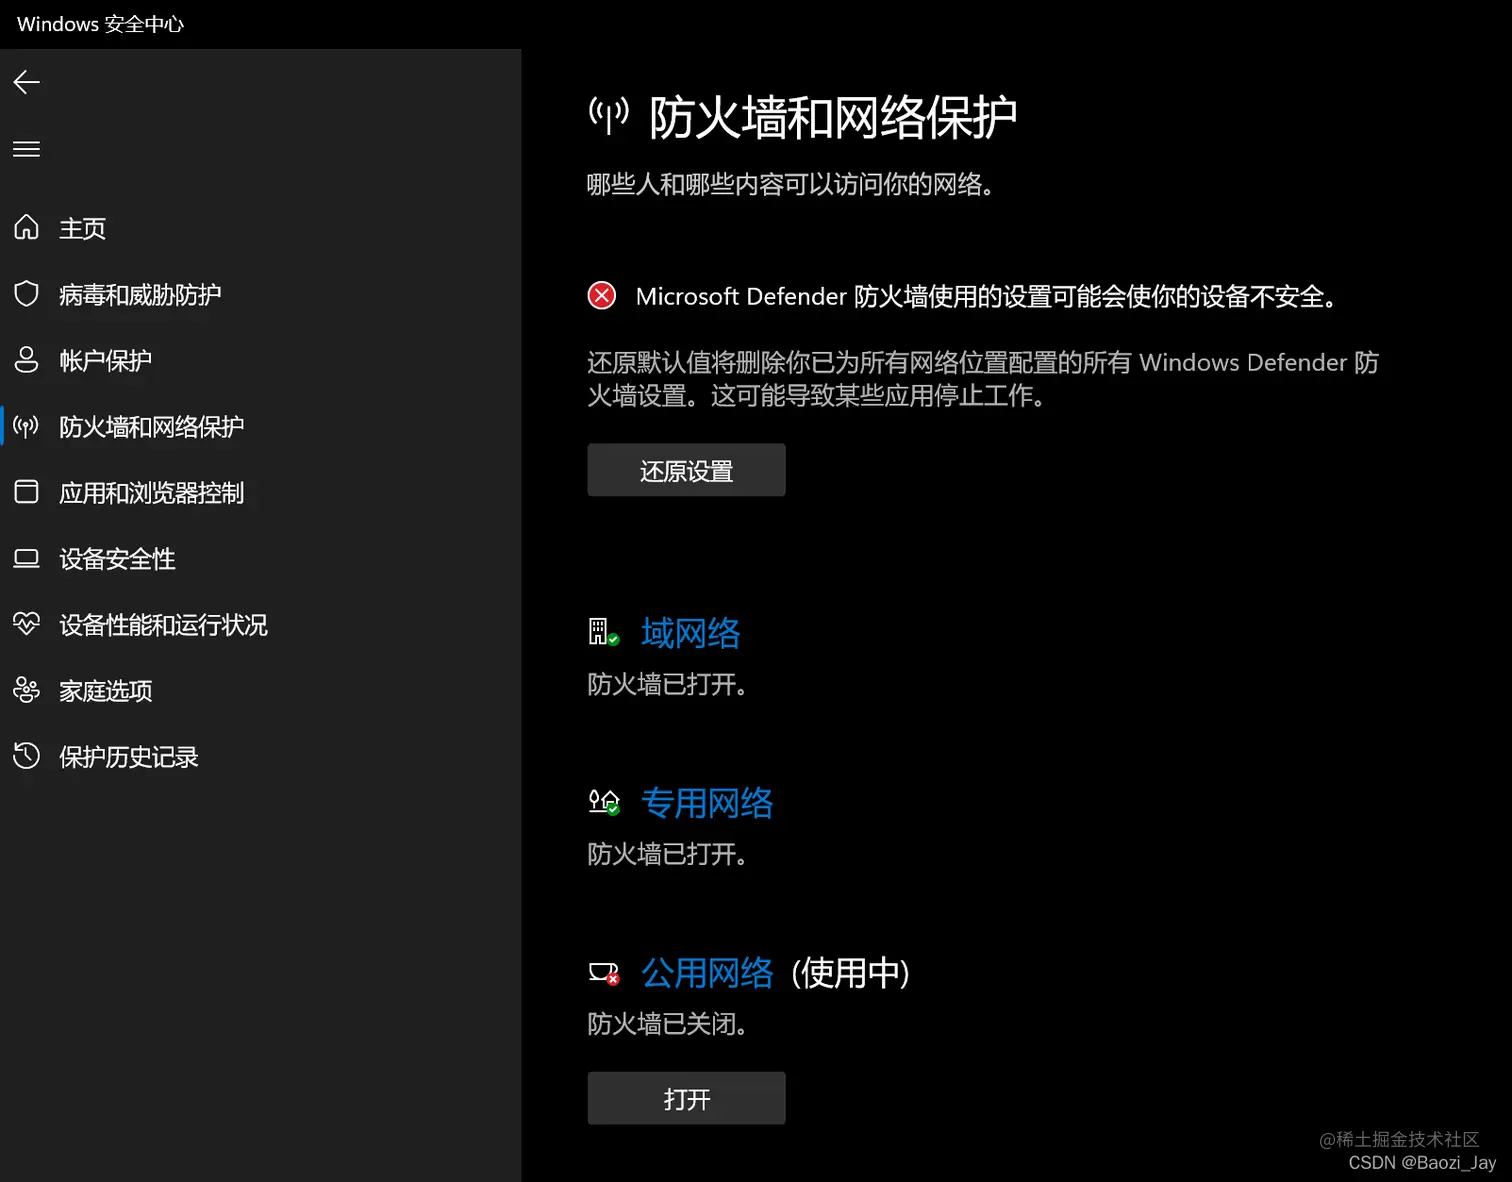Select the 设备安全性 laptop icon

[26, 558]
